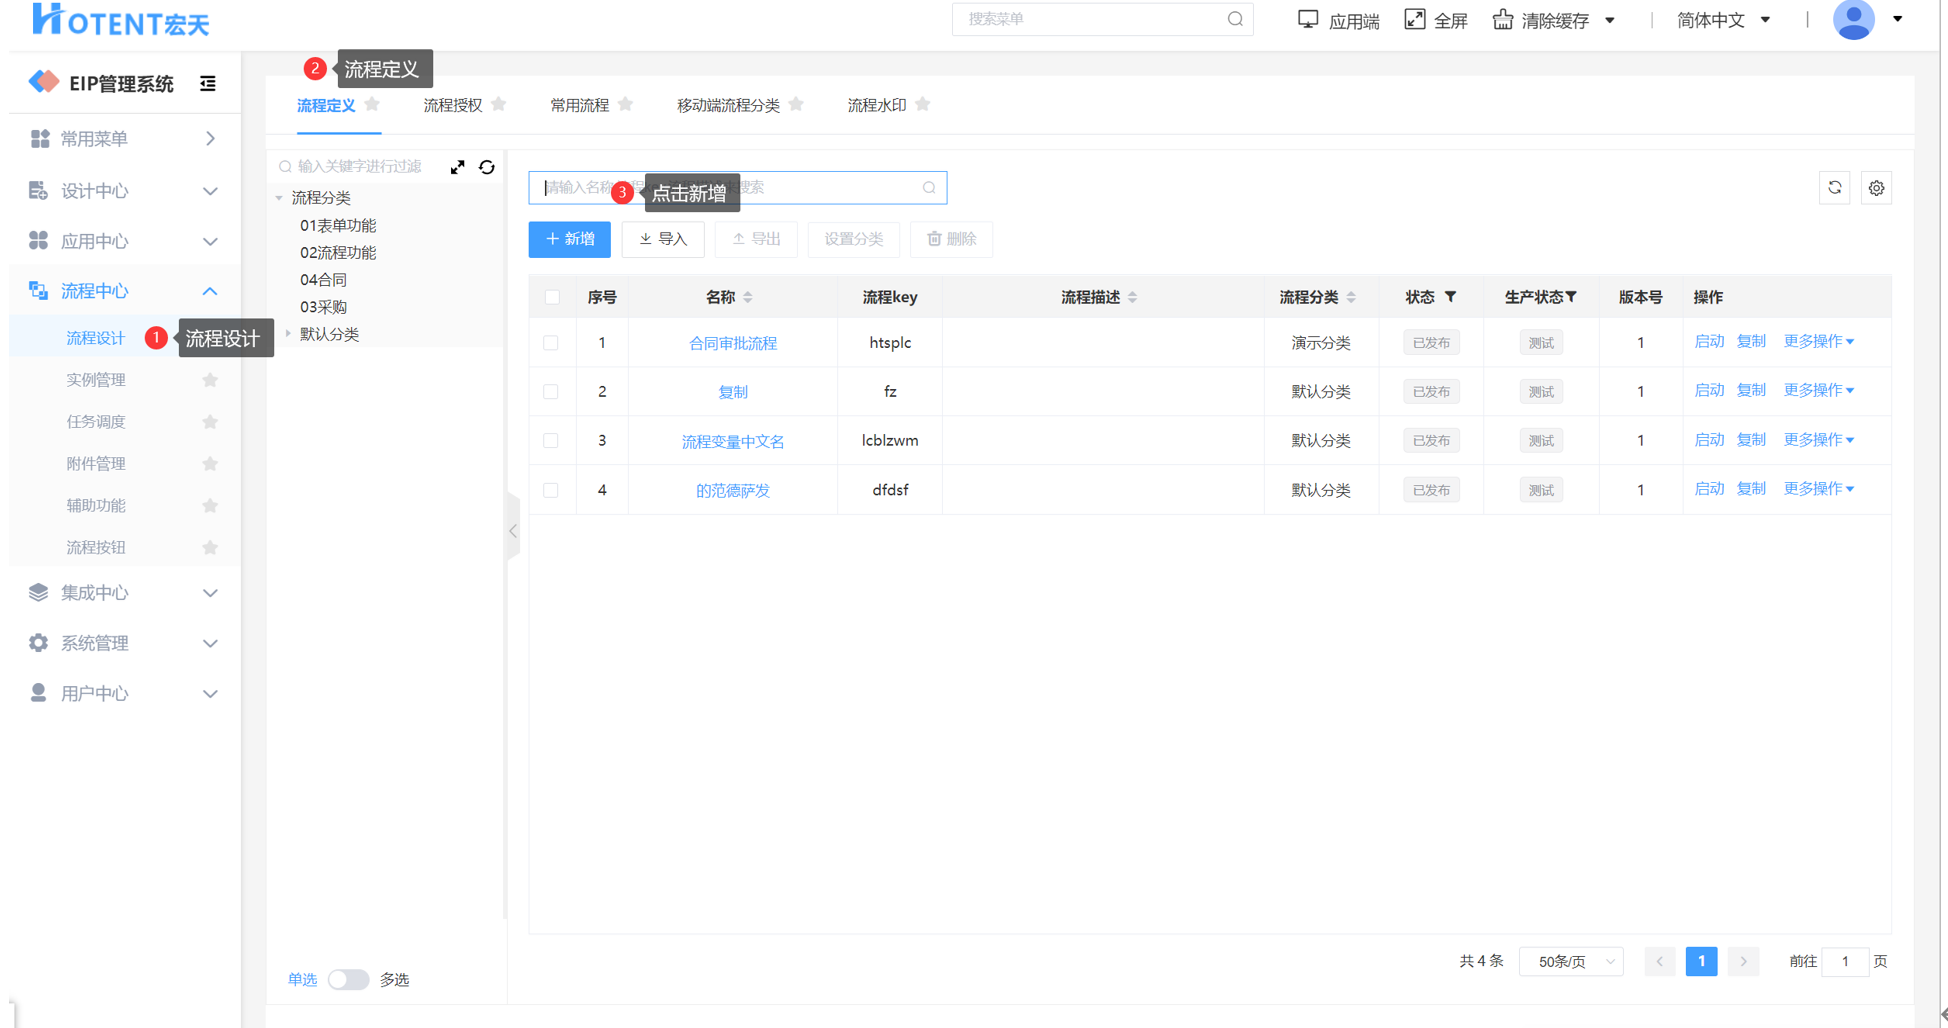Expand 更多操作 for the 复制 row
Screen dimensions: 1948x1028
point(1818,391)
